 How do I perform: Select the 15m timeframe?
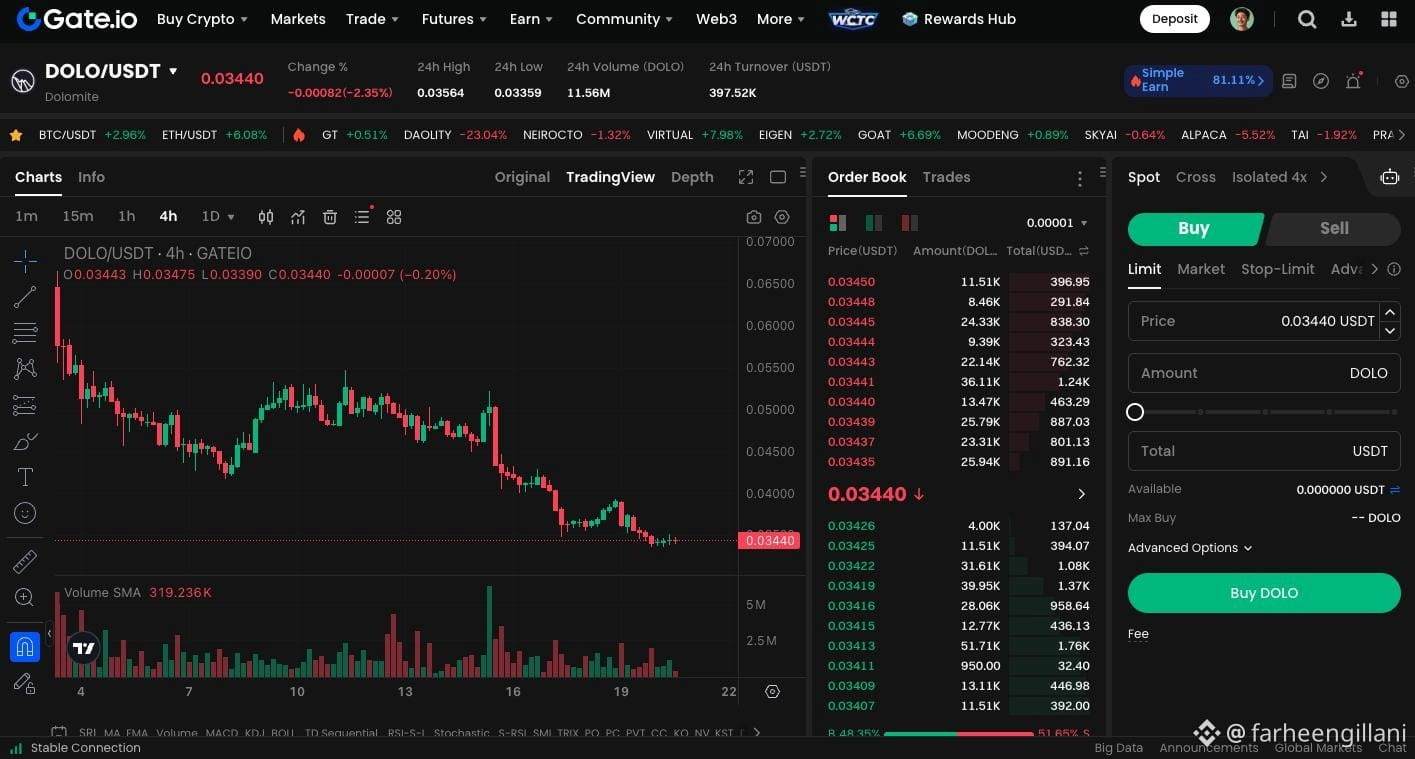point(78,217)
